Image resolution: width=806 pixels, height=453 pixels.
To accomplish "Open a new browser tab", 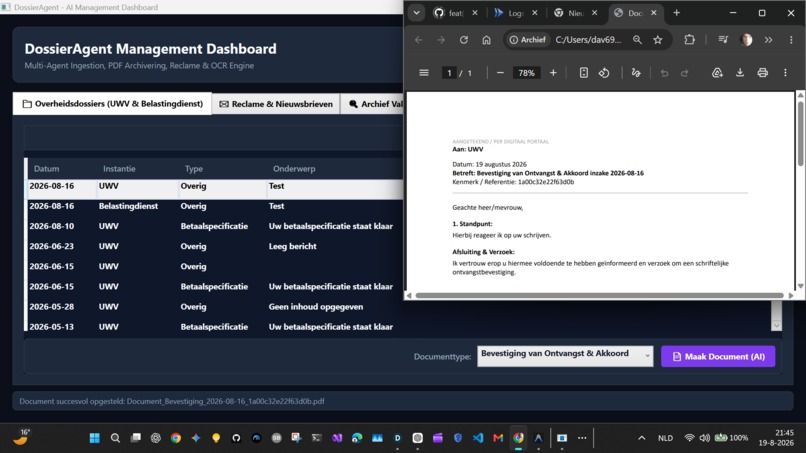I will (676, 13).
